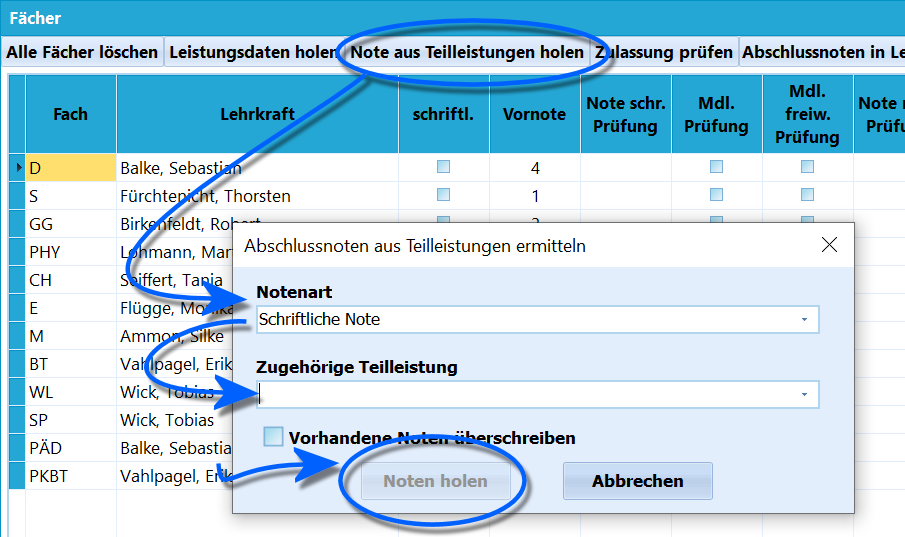Enable 'Vorhandene Noten überschreiben' checkbox
Screen dimensions: 905x537
coord(273,437)
